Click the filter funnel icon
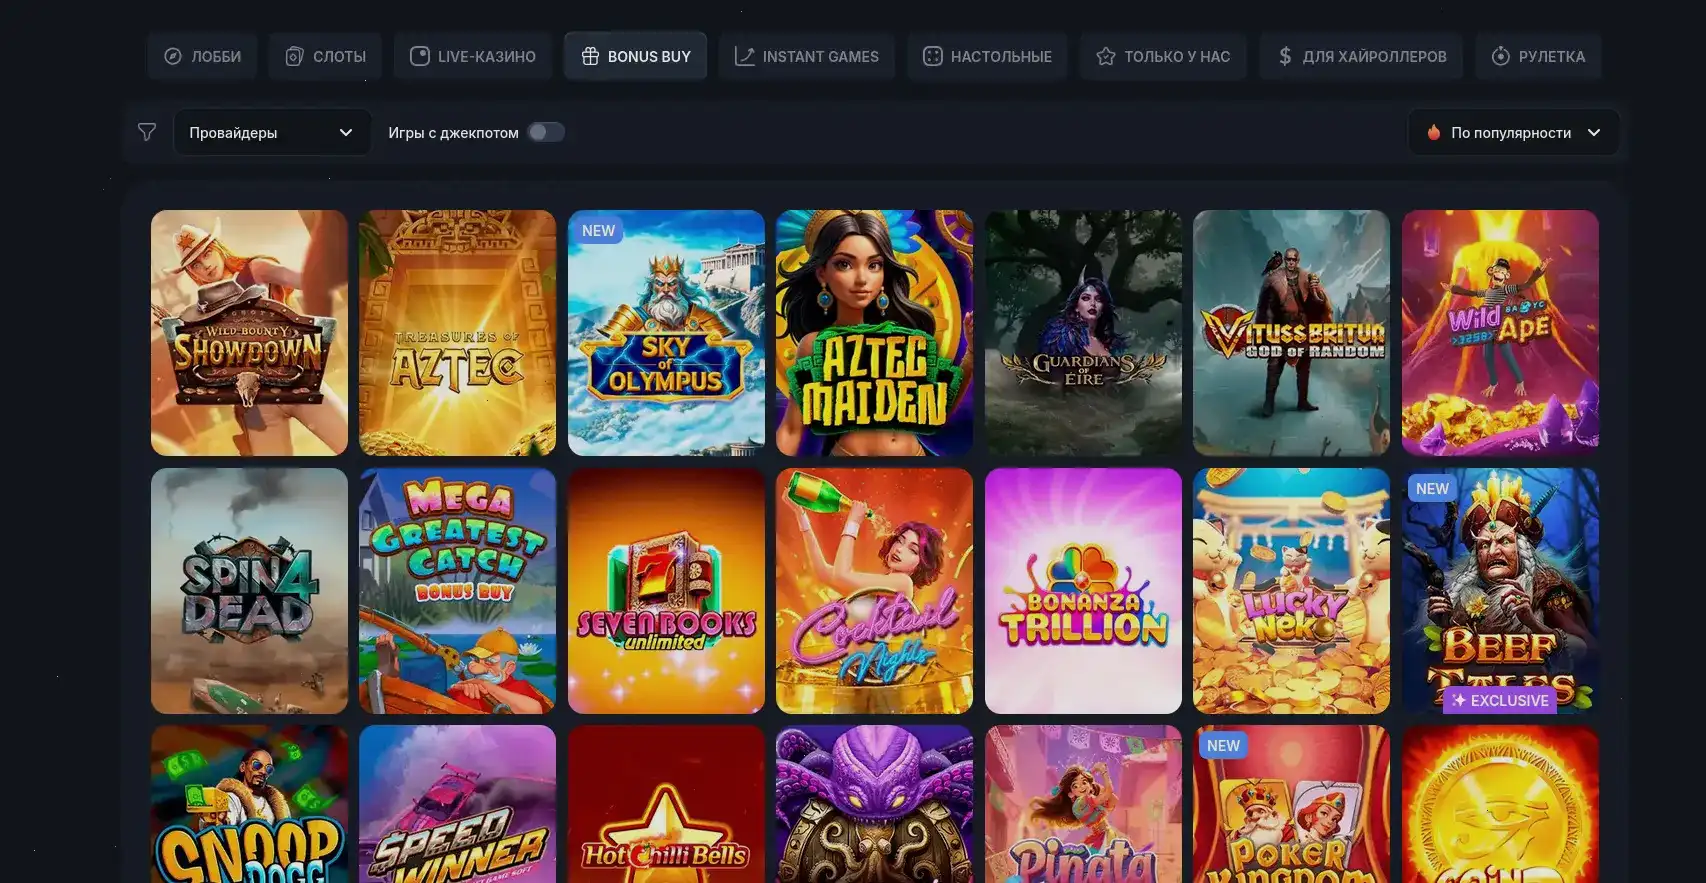Image resolution: width=1706 pixels, height=883 pixels. (x=147, y=132)
